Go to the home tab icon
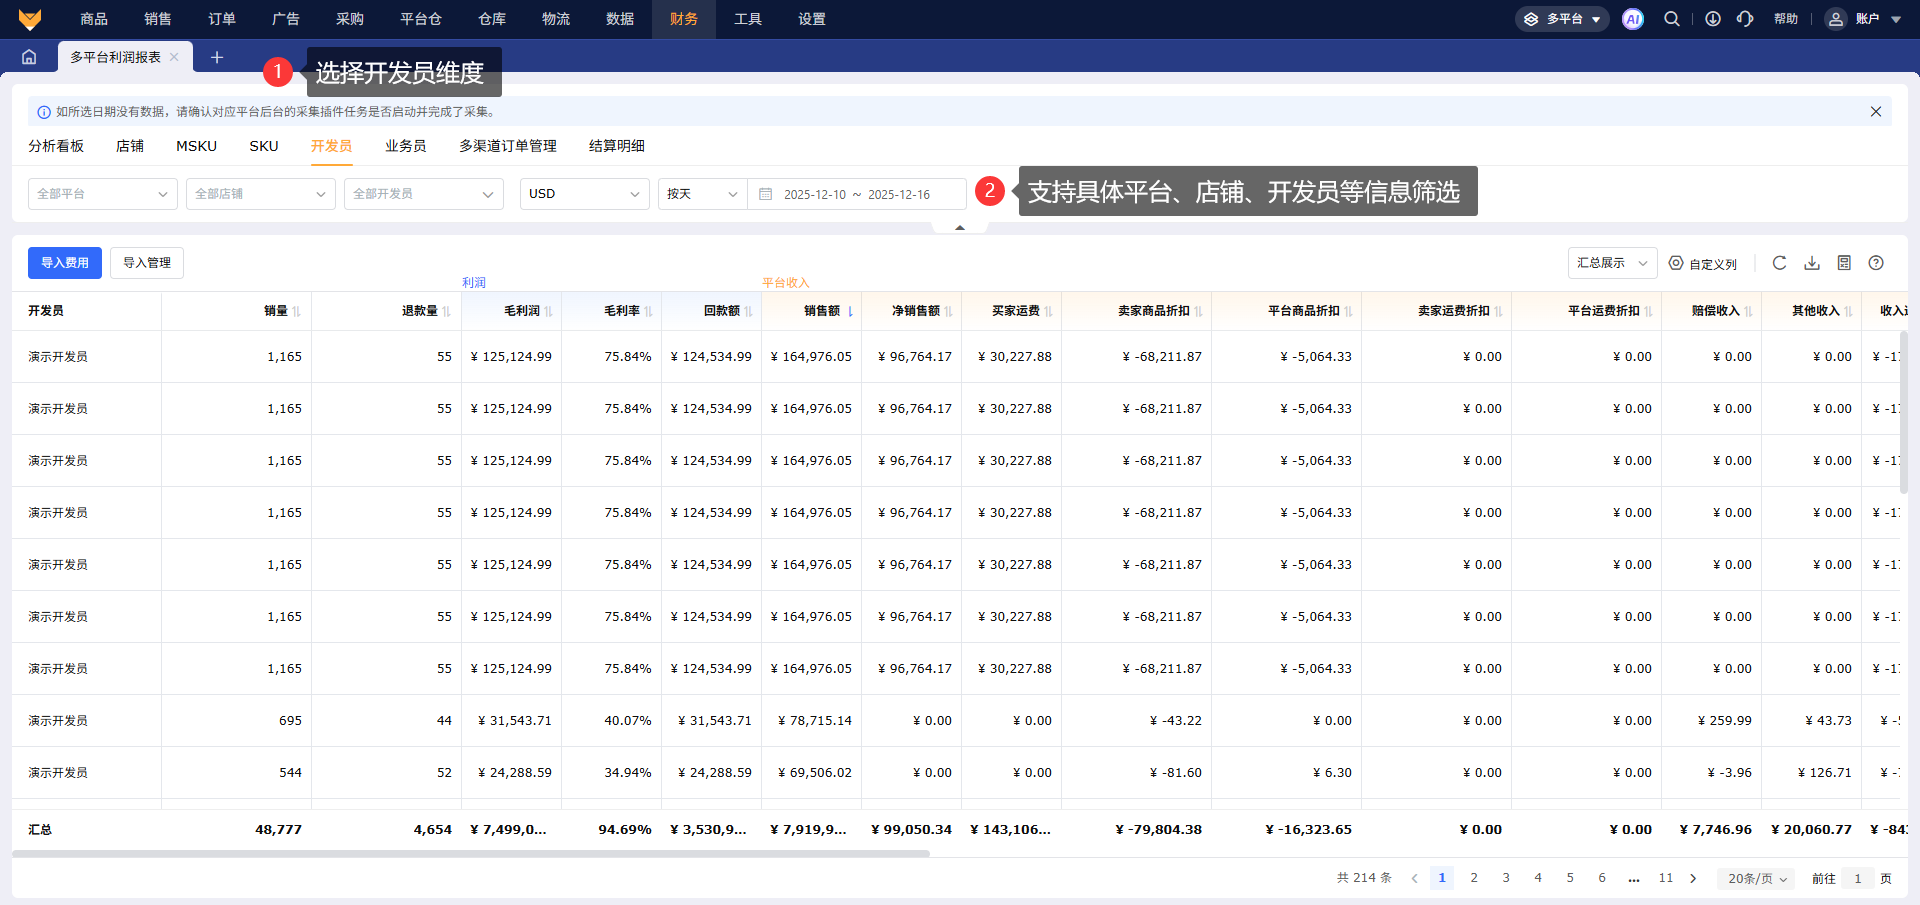This screenshot has height=905, width=1920. click(x=29, y=57)
